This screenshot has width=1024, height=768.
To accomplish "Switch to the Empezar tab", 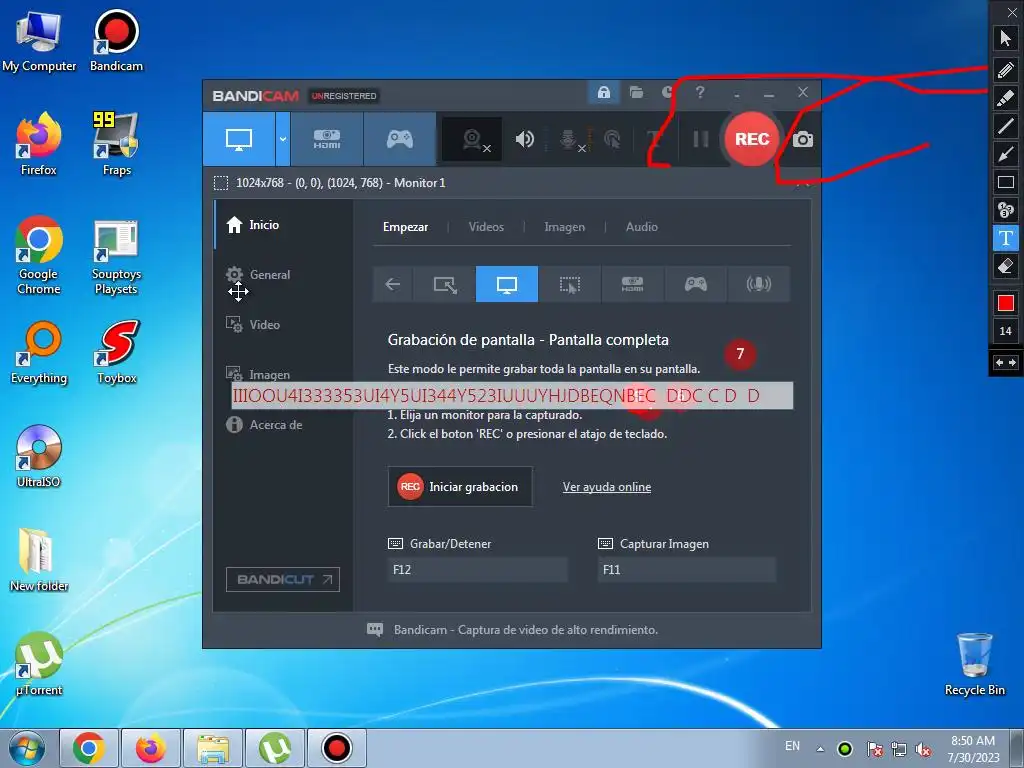I will tap(406, 227).
